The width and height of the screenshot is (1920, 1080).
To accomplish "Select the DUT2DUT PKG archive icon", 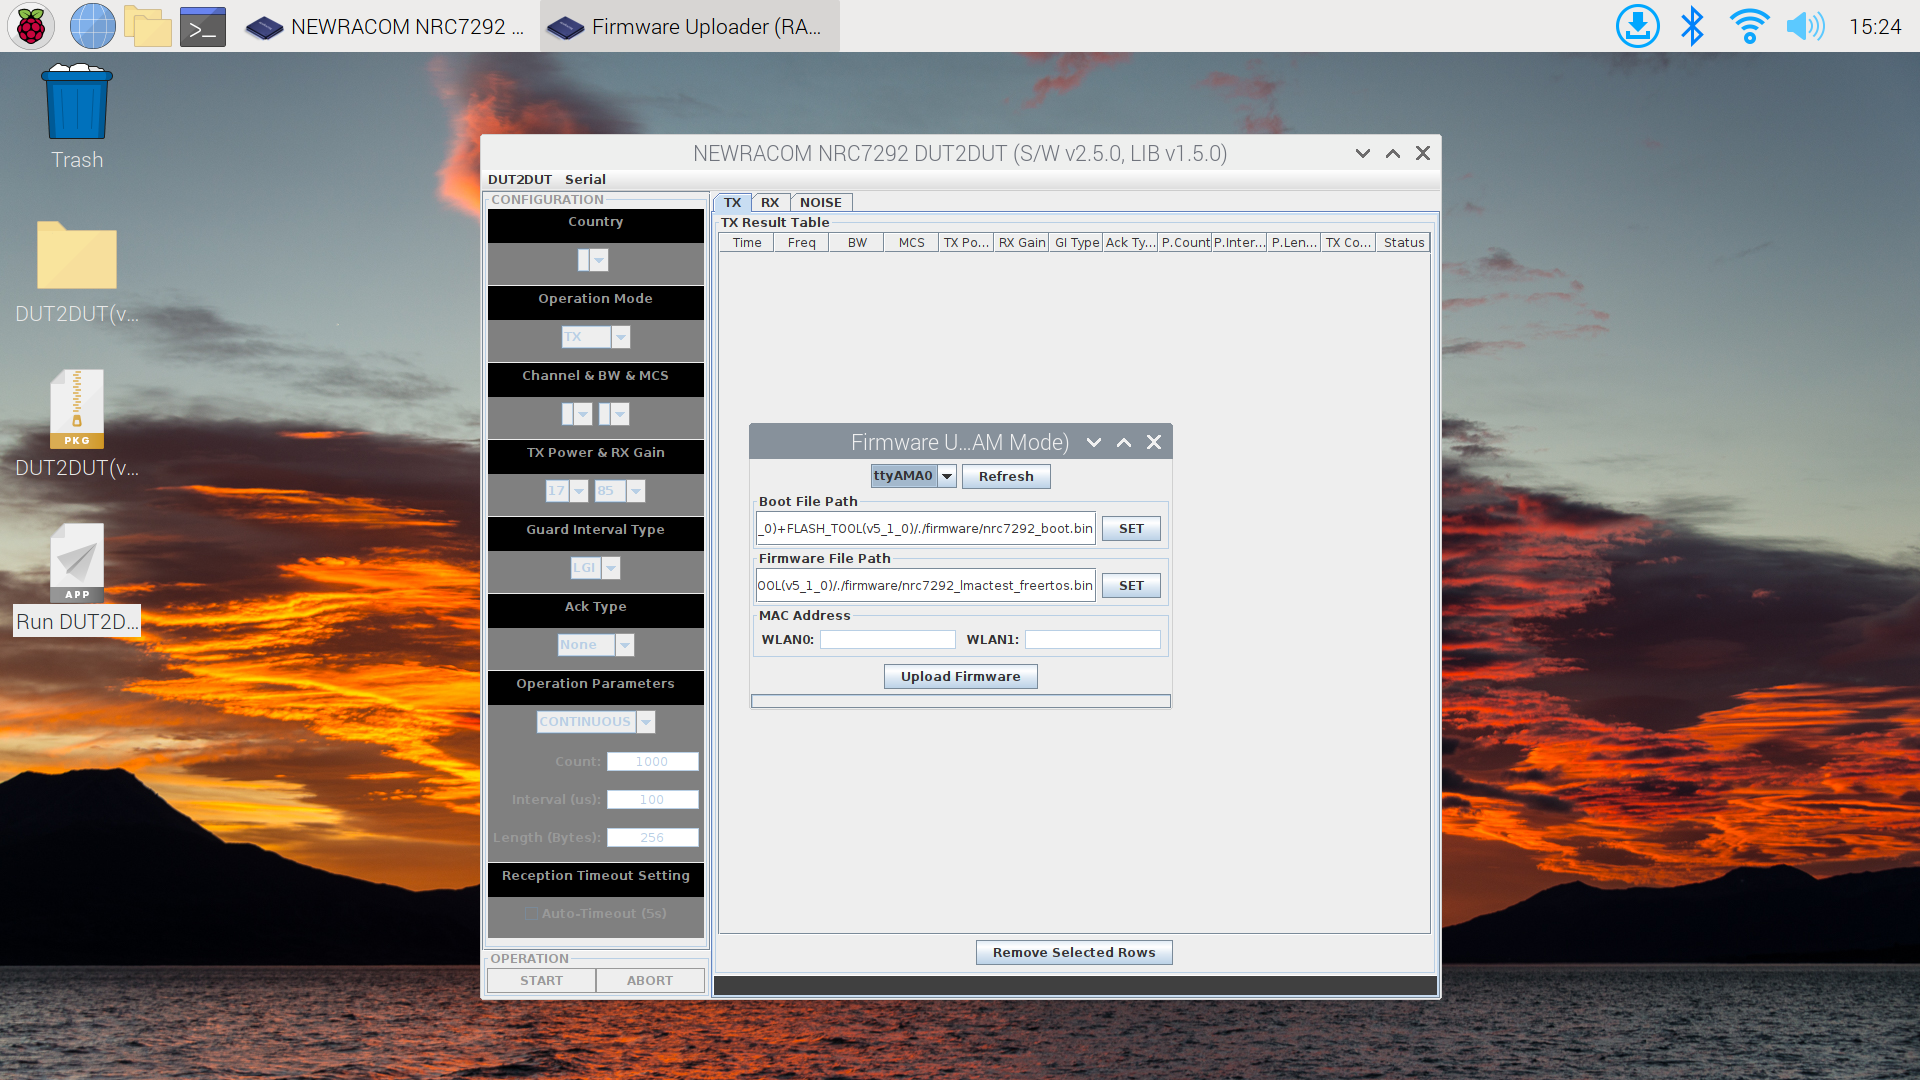I will (77, 425).
